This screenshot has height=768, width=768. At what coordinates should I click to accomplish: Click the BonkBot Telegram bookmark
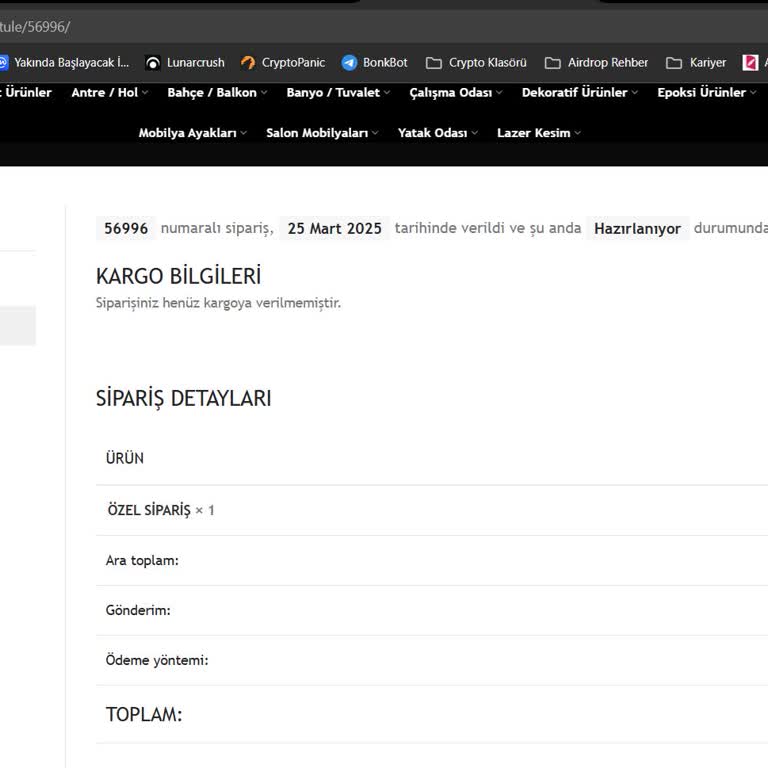tap(375, 62)
